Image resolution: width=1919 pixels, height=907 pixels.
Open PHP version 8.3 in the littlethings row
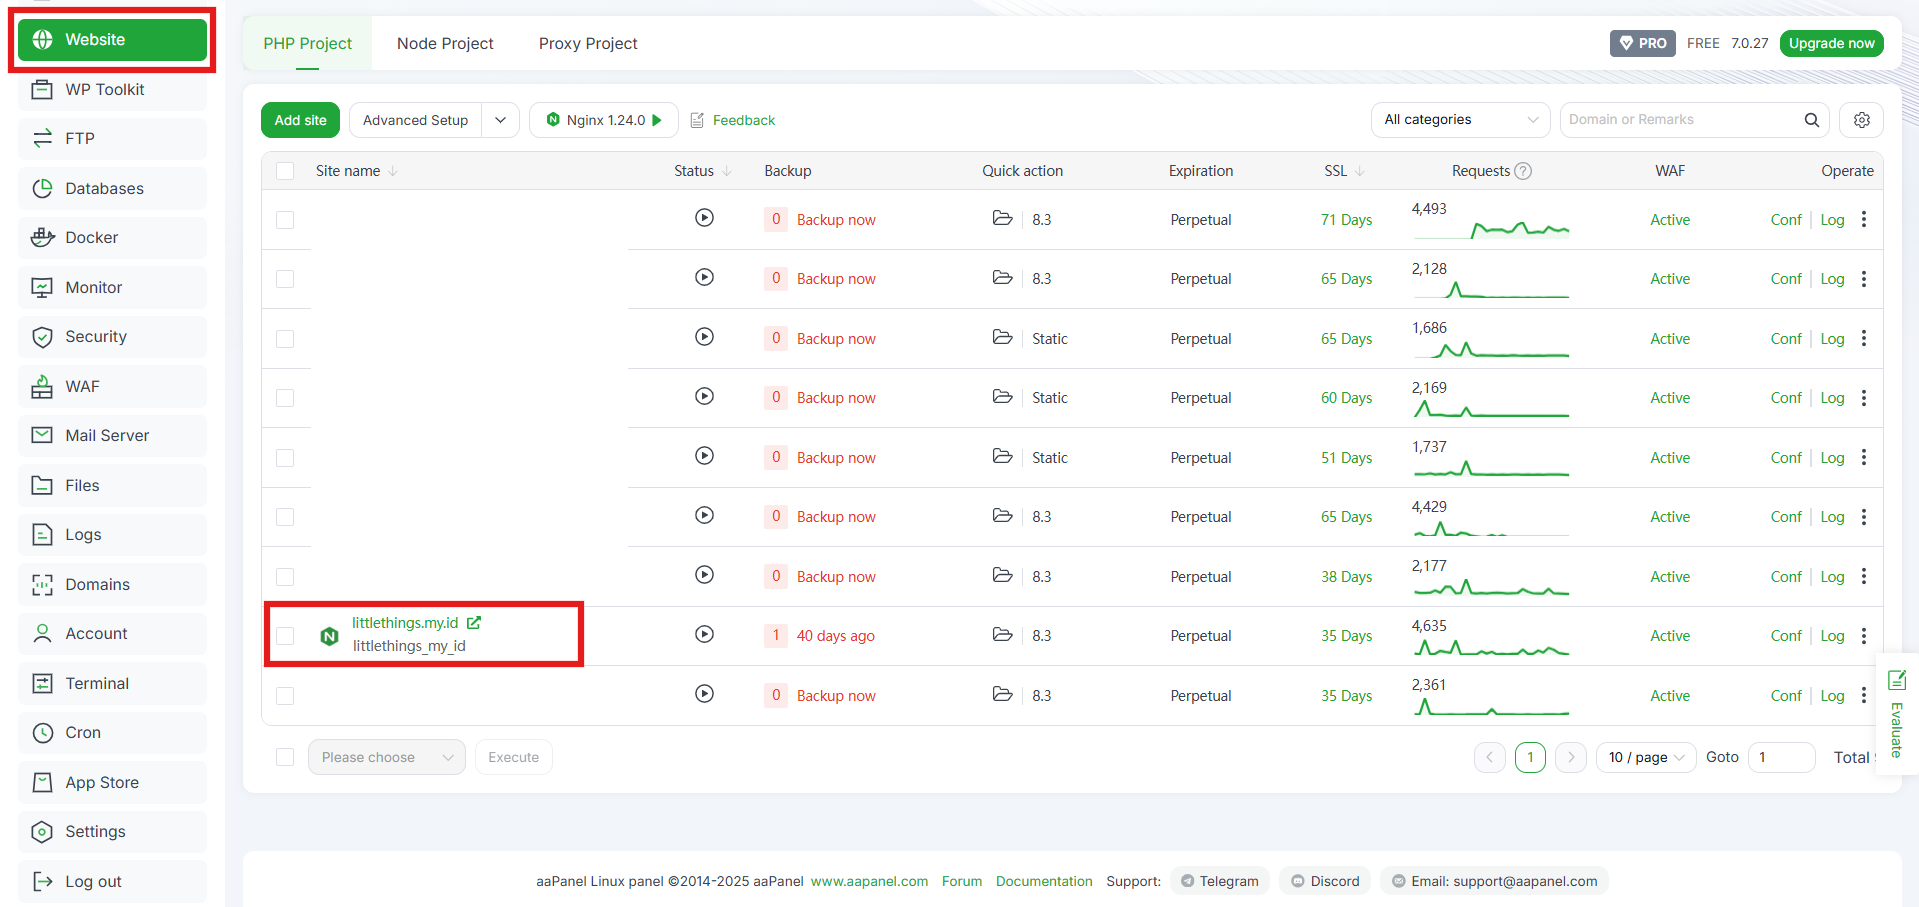point(1042,636)
